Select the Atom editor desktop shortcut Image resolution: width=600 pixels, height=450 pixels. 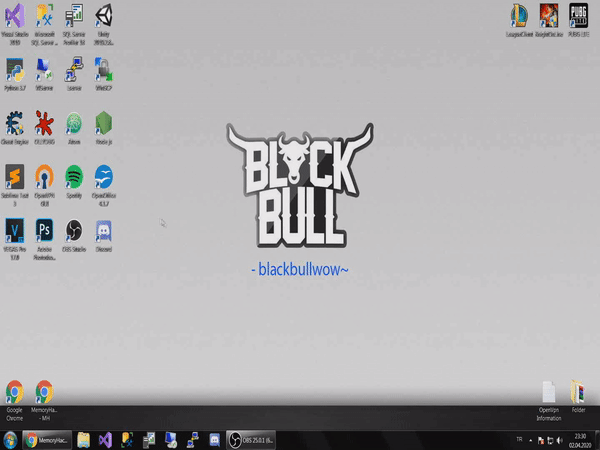click(x=74, y=128)
